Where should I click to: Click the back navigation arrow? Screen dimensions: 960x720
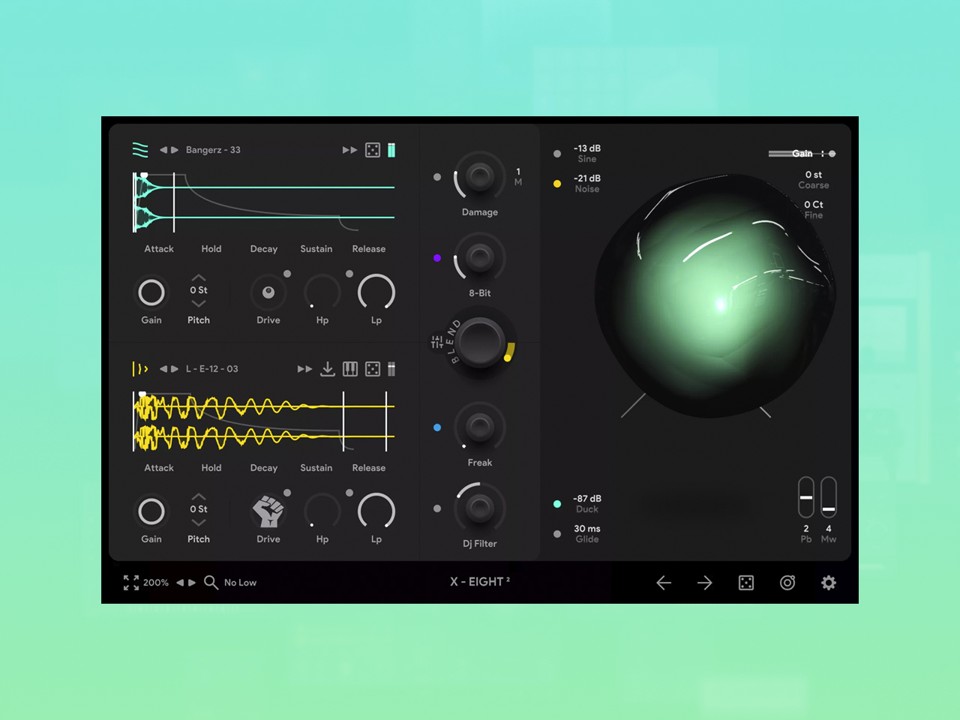[x=663, y=582]
